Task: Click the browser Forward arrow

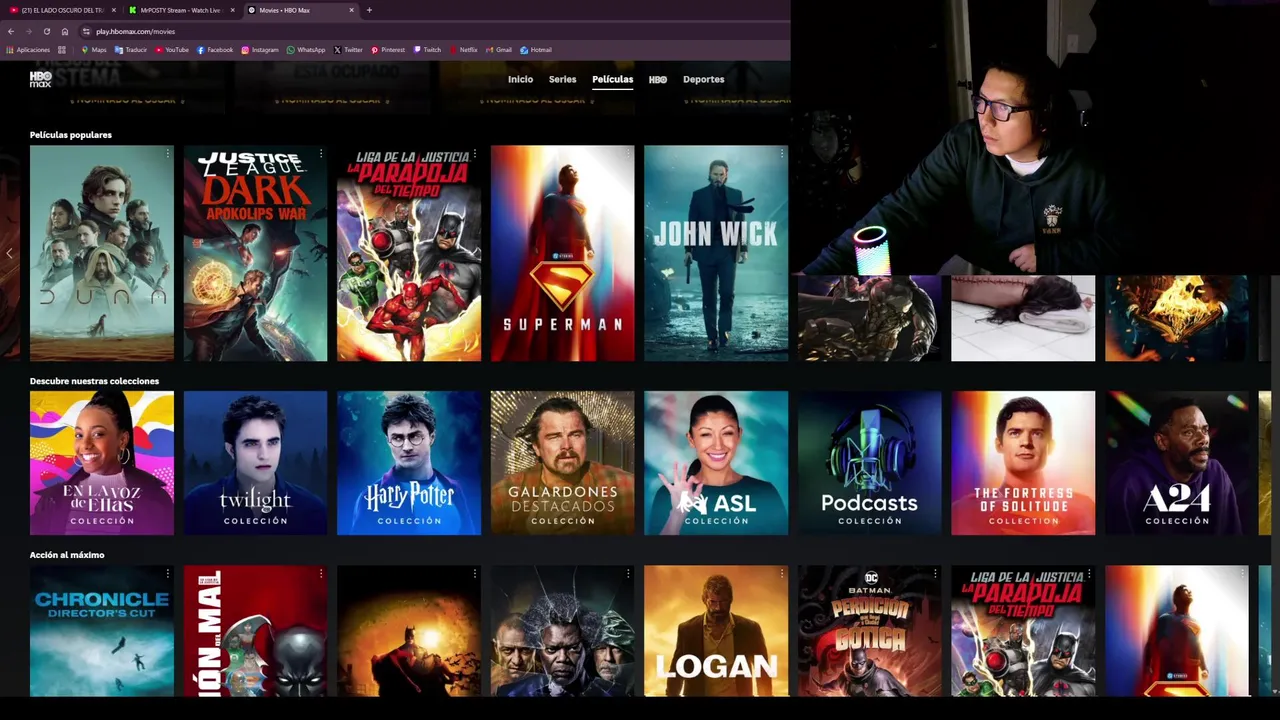Action: [28, 31]
